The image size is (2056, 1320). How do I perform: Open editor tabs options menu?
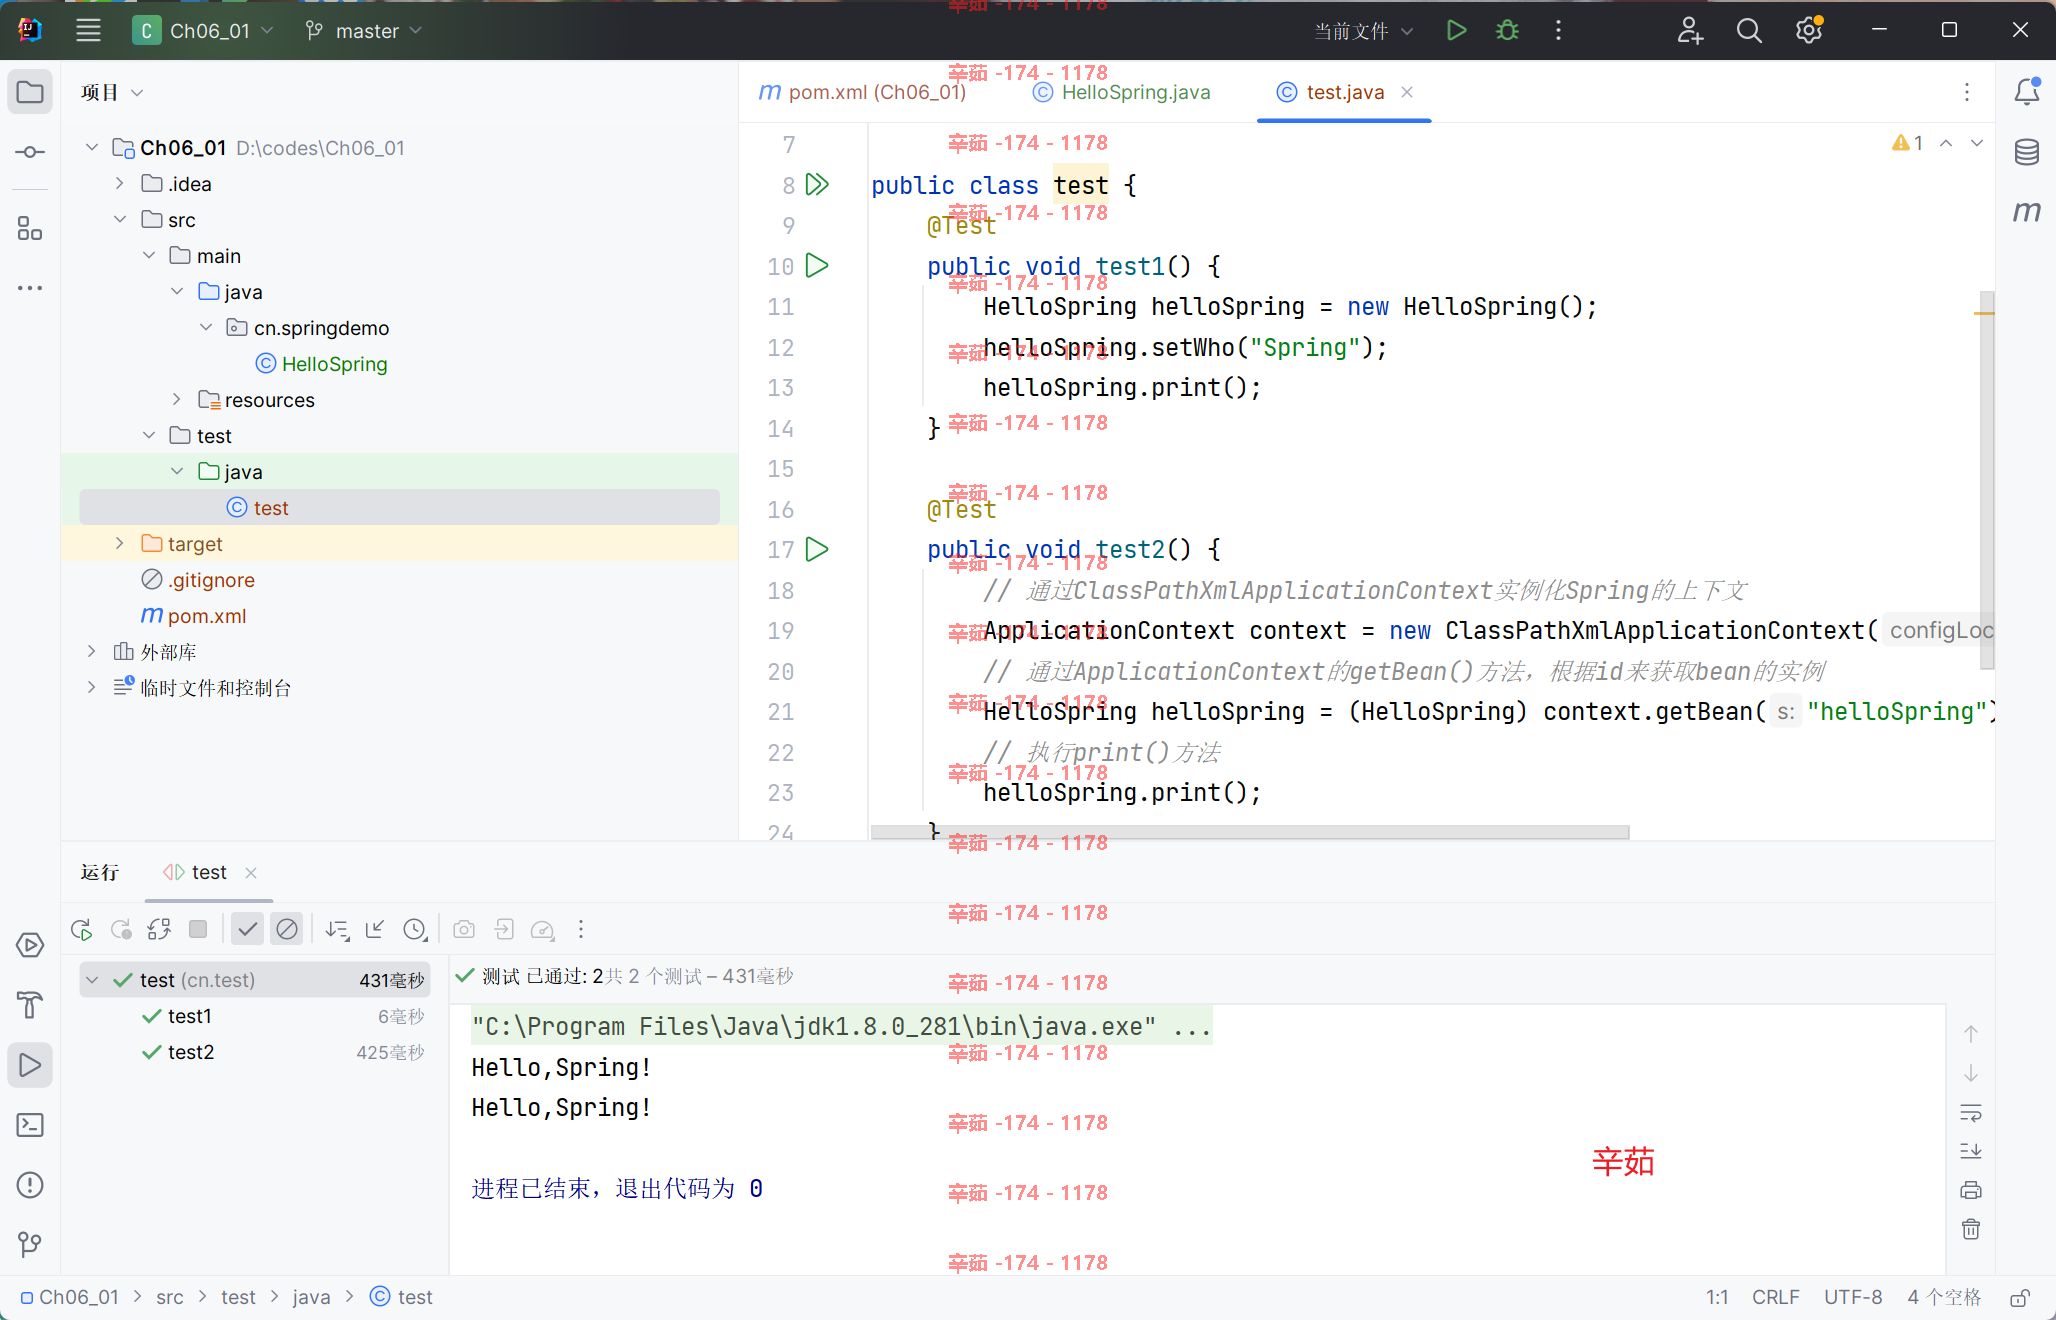1967,92
